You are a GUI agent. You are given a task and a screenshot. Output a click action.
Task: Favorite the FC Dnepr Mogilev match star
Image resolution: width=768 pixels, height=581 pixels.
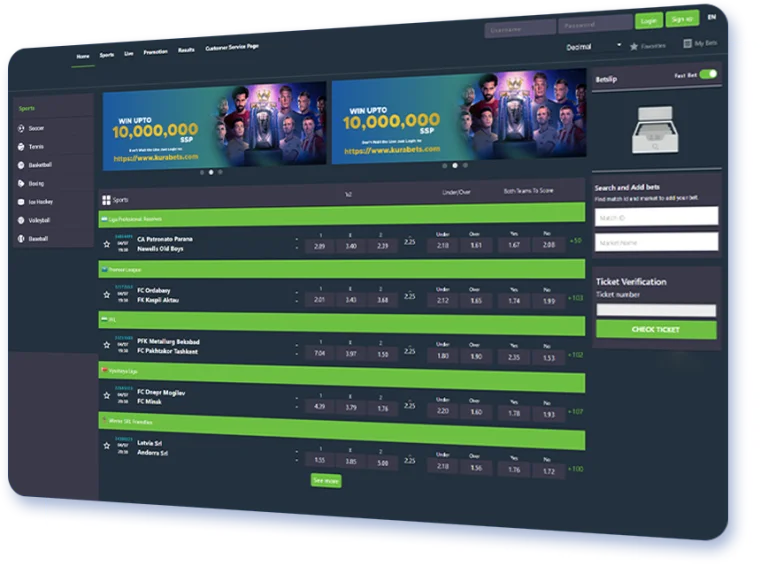(x=107, y=395)
